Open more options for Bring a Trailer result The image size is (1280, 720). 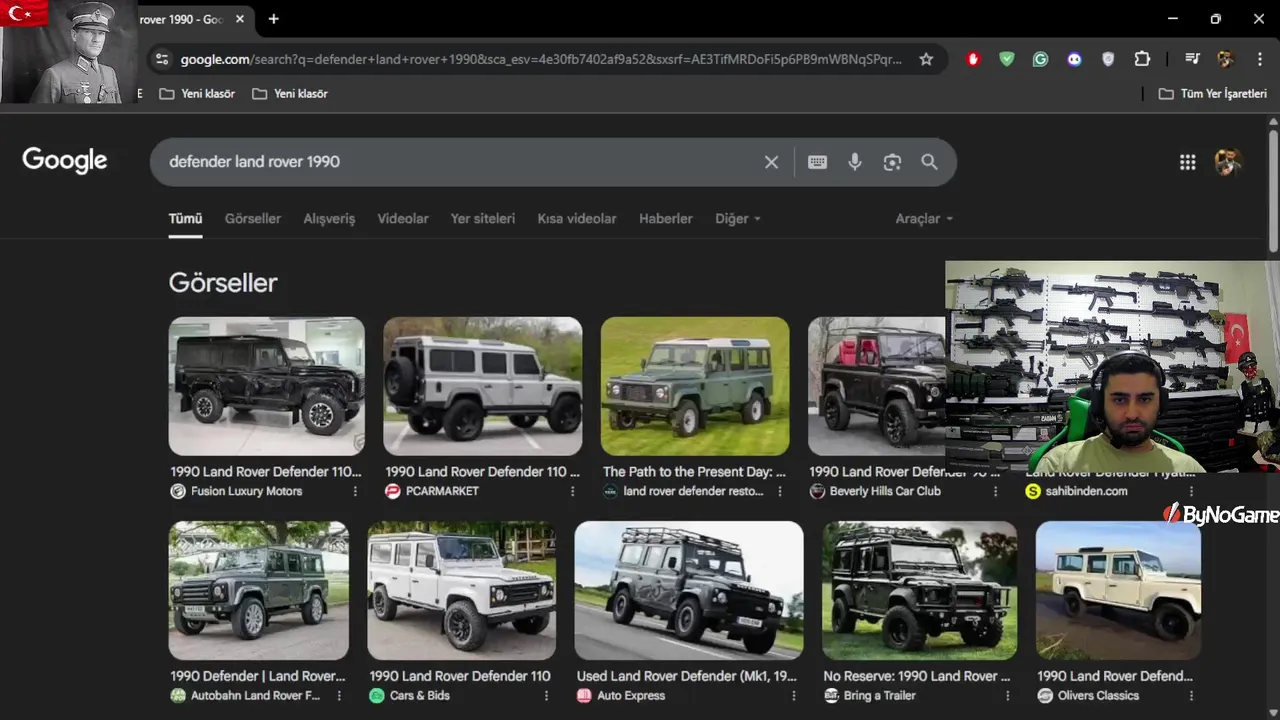pos(1007,696)
